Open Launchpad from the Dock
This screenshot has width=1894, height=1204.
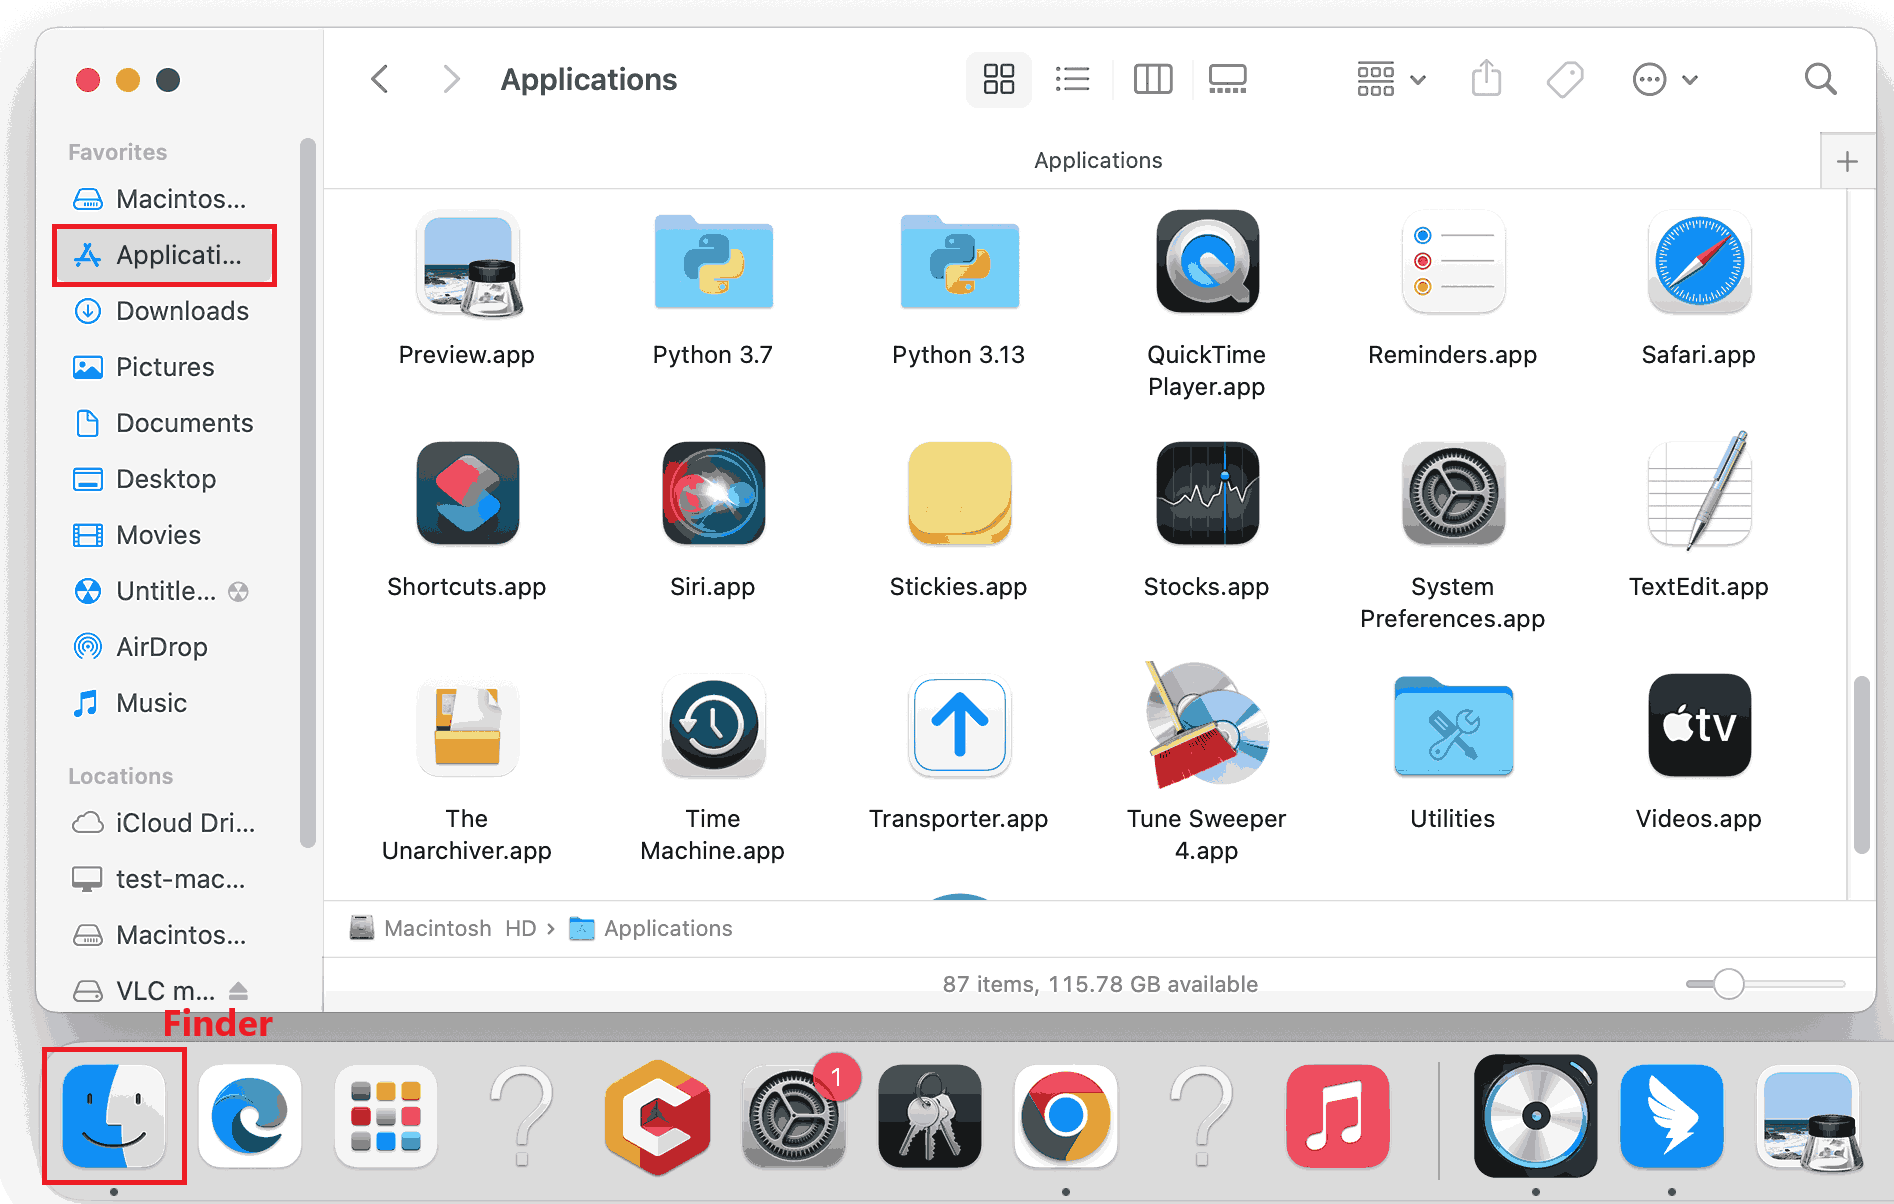point(386,1116)
